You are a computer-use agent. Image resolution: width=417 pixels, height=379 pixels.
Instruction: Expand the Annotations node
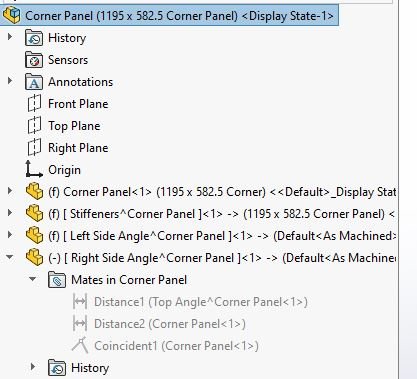coord(10,80)
